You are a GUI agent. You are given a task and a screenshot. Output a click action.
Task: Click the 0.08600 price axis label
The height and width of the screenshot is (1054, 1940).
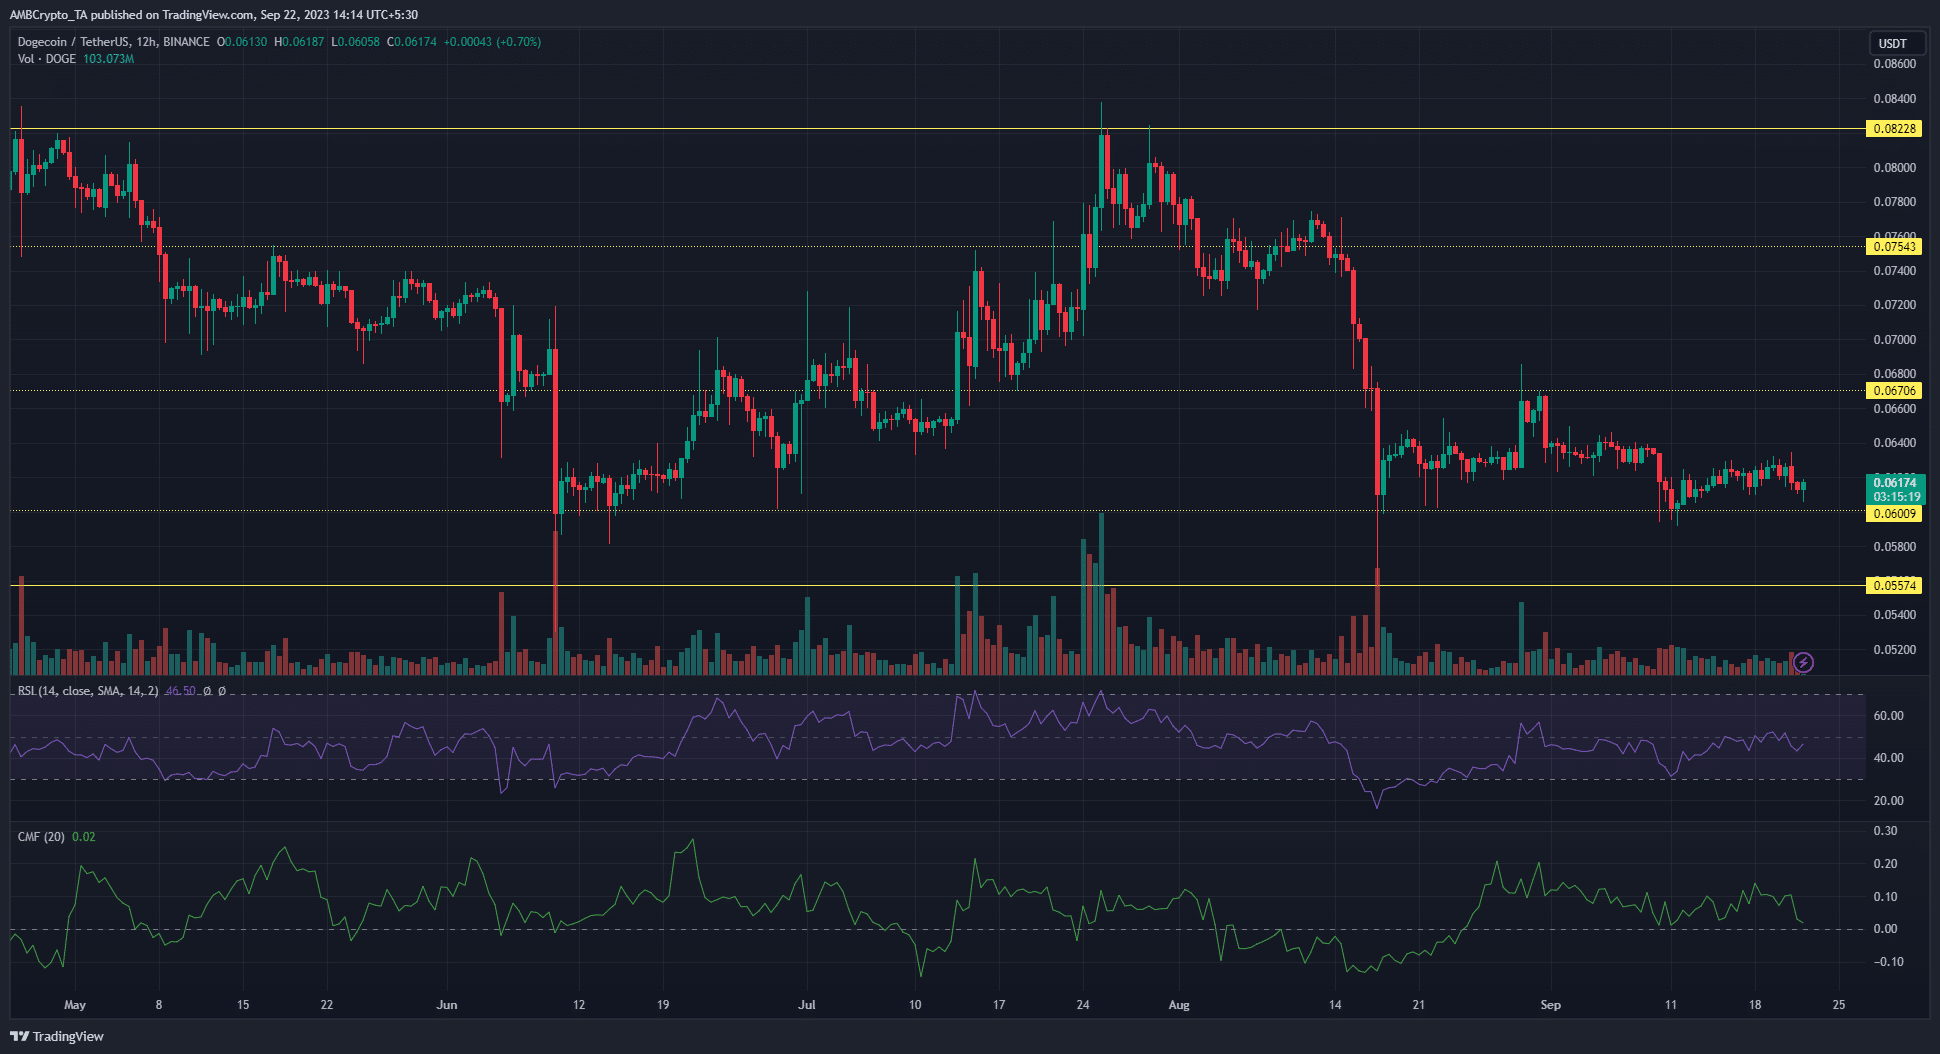(x=1894, y=64)
